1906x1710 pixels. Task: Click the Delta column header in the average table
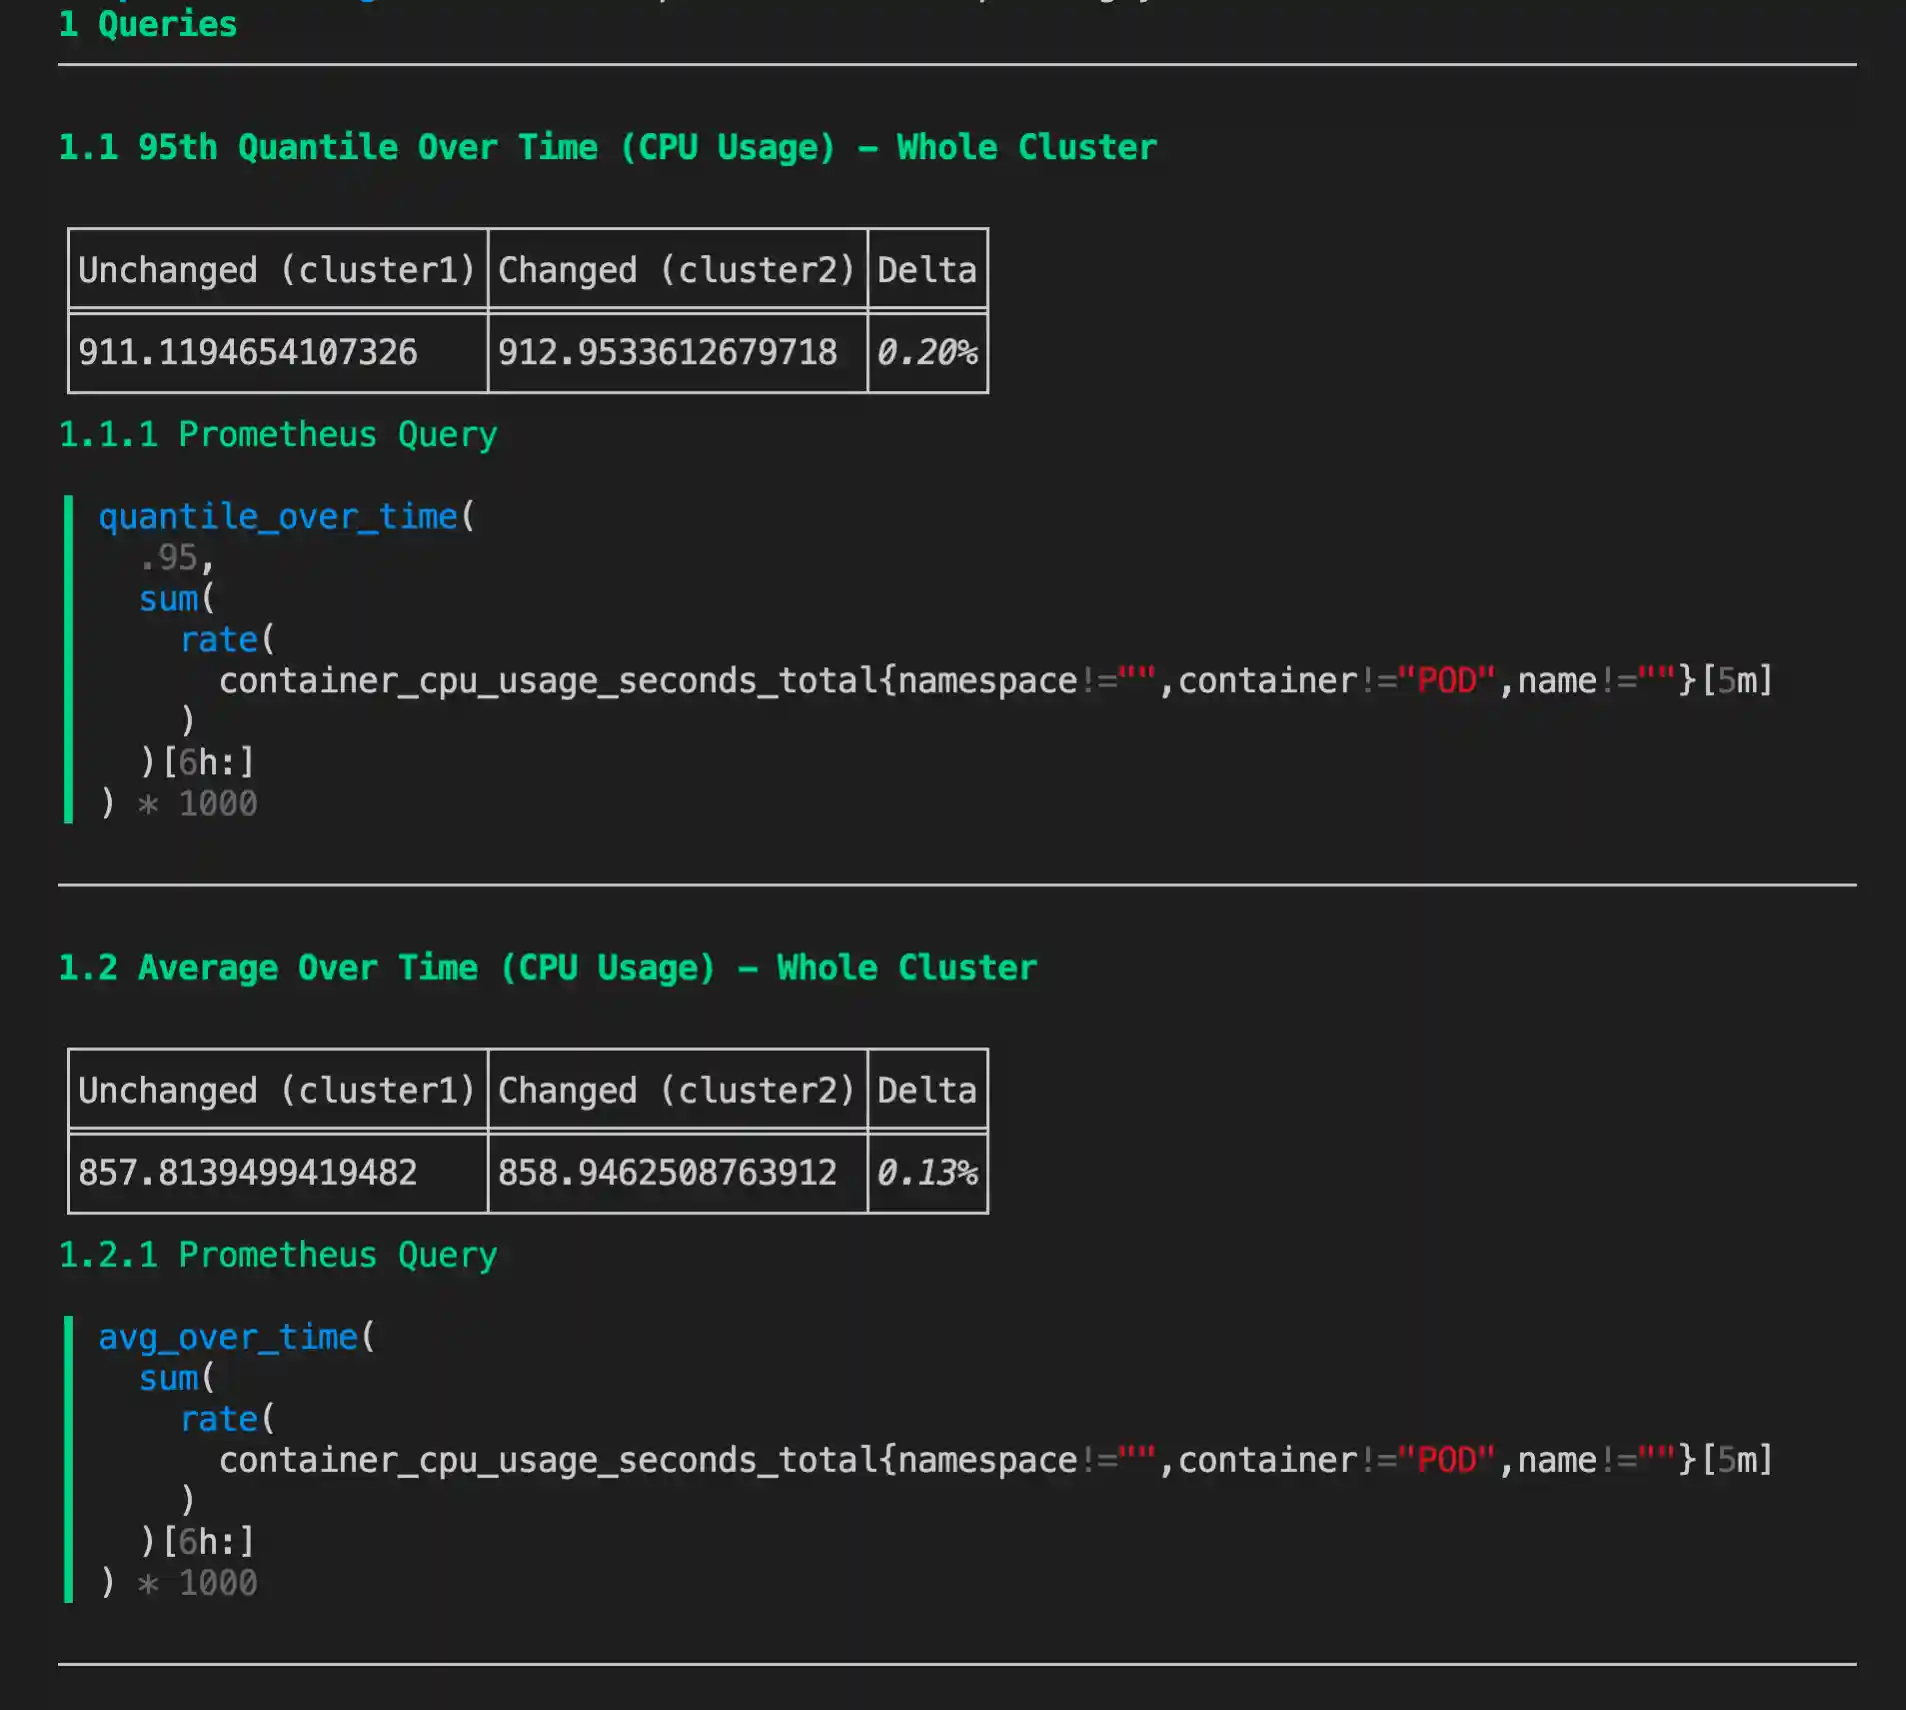click(926, 1090)
